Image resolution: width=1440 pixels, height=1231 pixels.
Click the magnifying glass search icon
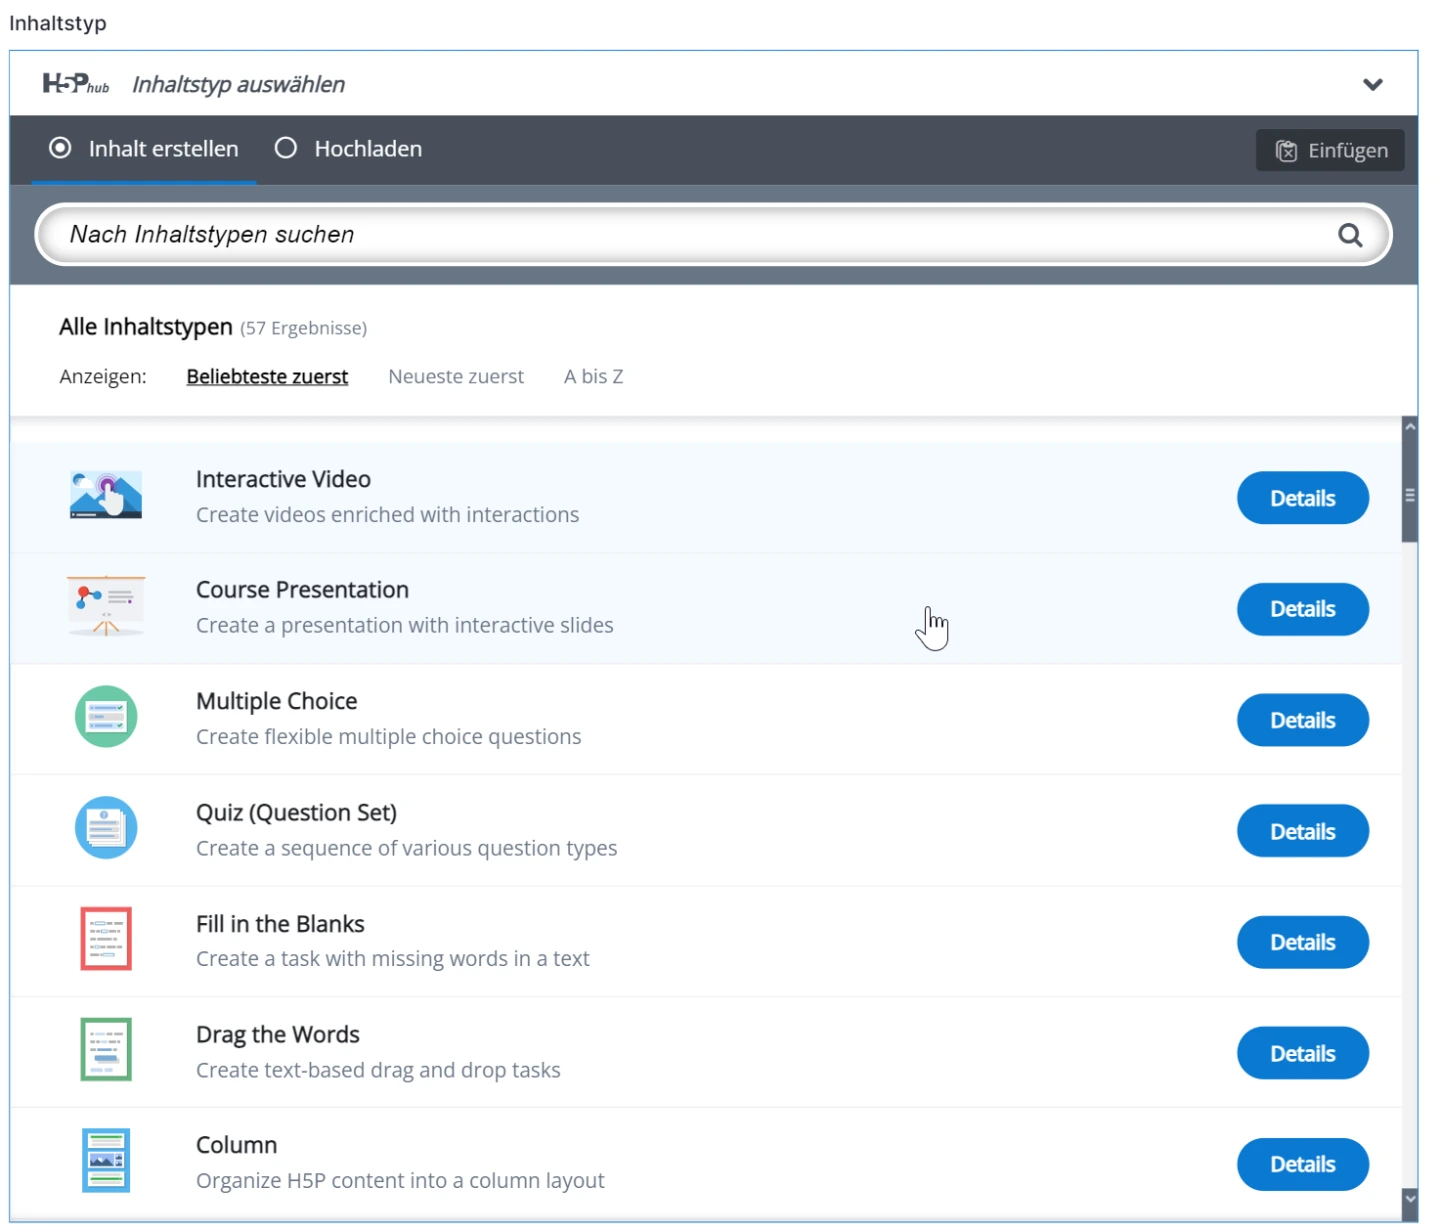pos(1350,236)
